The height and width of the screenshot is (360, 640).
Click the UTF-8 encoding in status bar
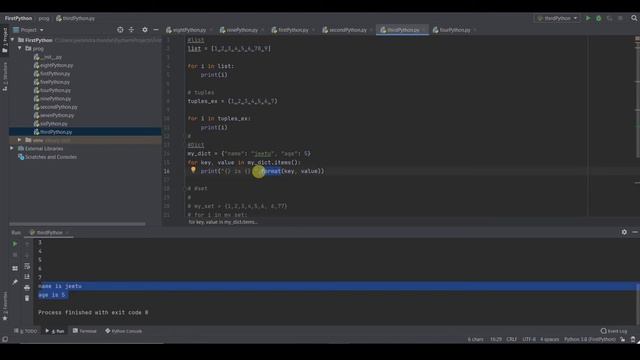coord(529,340)
